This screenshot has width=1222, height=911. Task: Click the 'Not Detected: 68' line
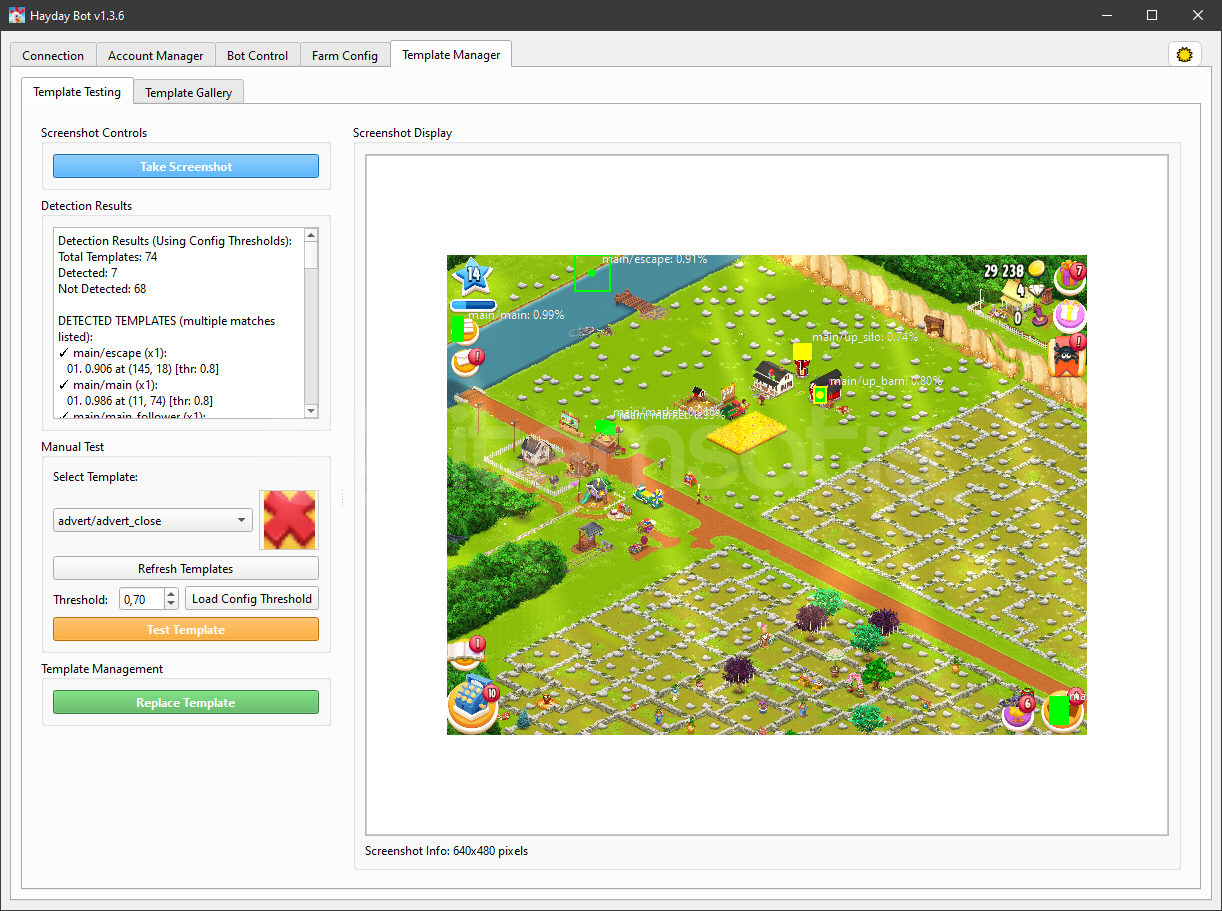102,289
